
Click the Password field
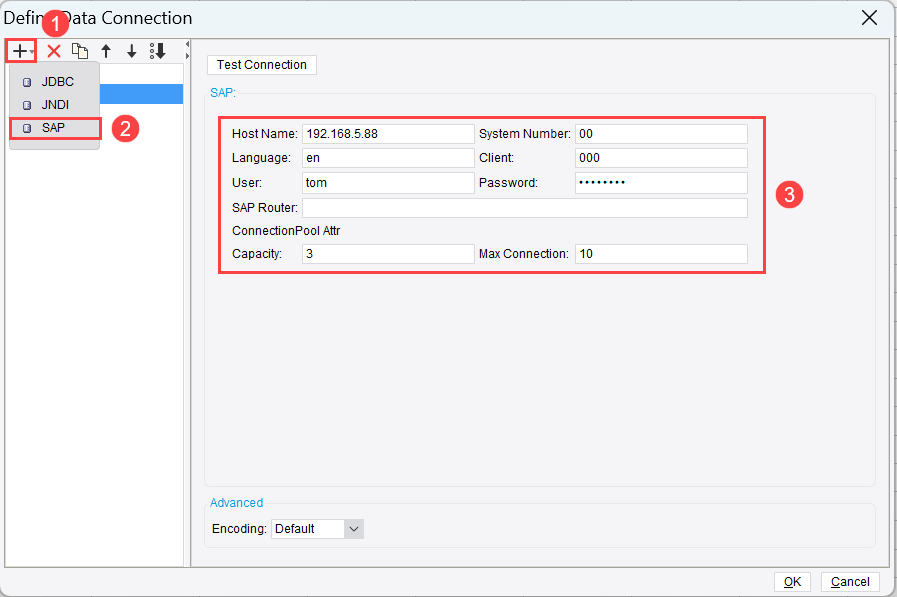click(661, 183)
